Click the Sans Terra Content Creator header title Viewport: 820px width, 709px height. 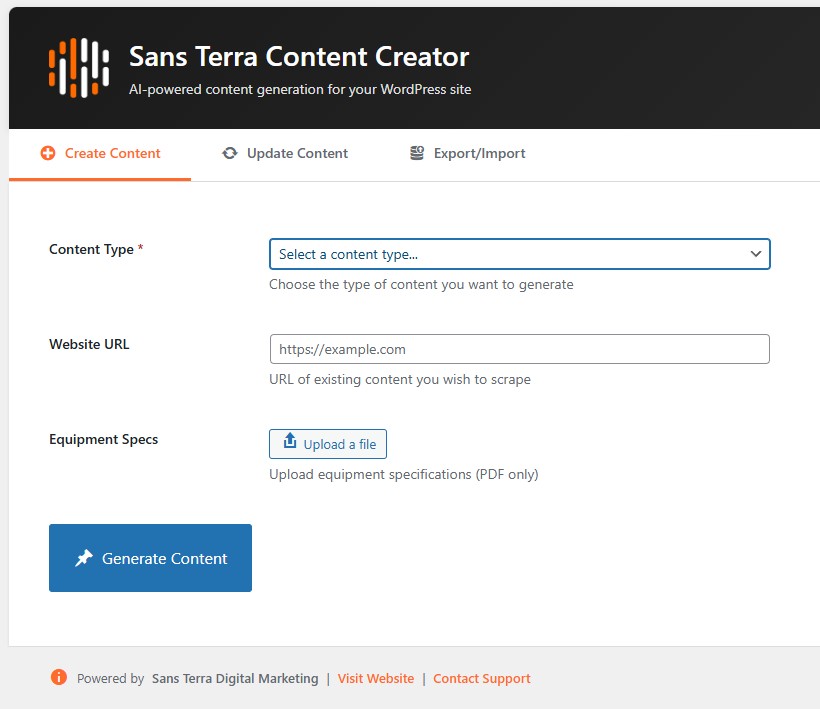(298, 58)
